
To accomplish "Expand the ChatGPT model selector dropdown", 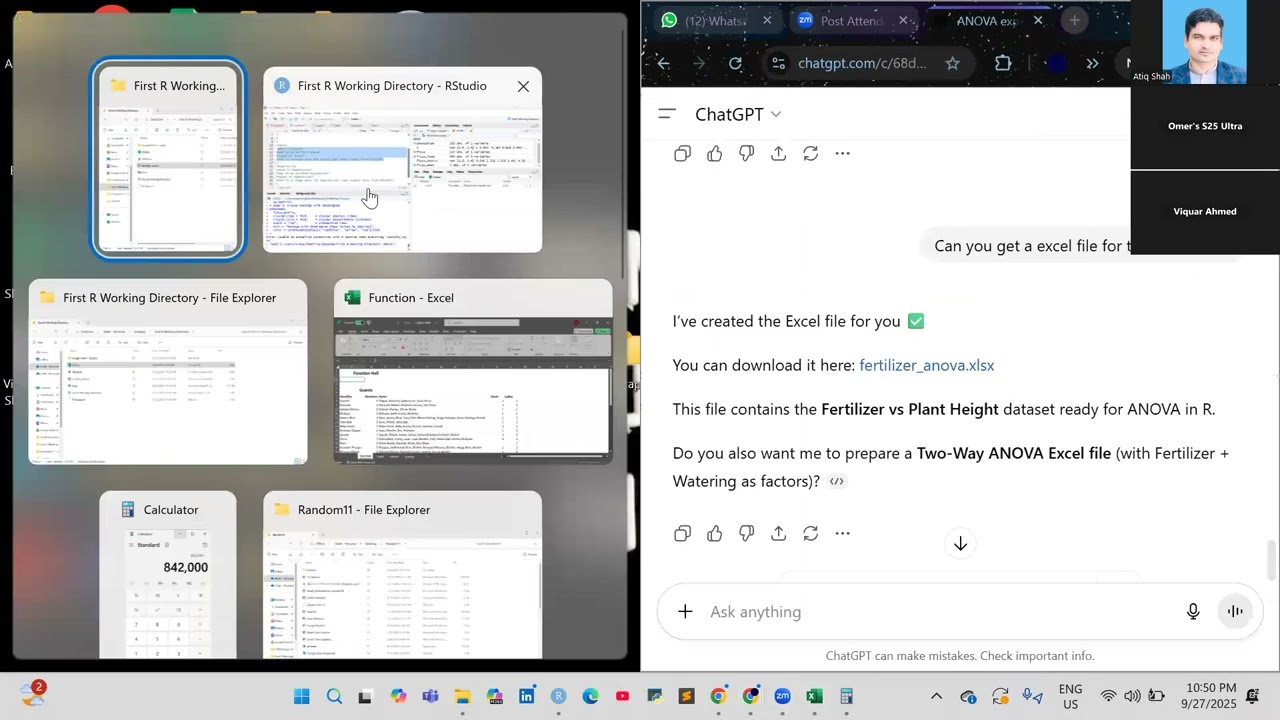I will (738, 114).
